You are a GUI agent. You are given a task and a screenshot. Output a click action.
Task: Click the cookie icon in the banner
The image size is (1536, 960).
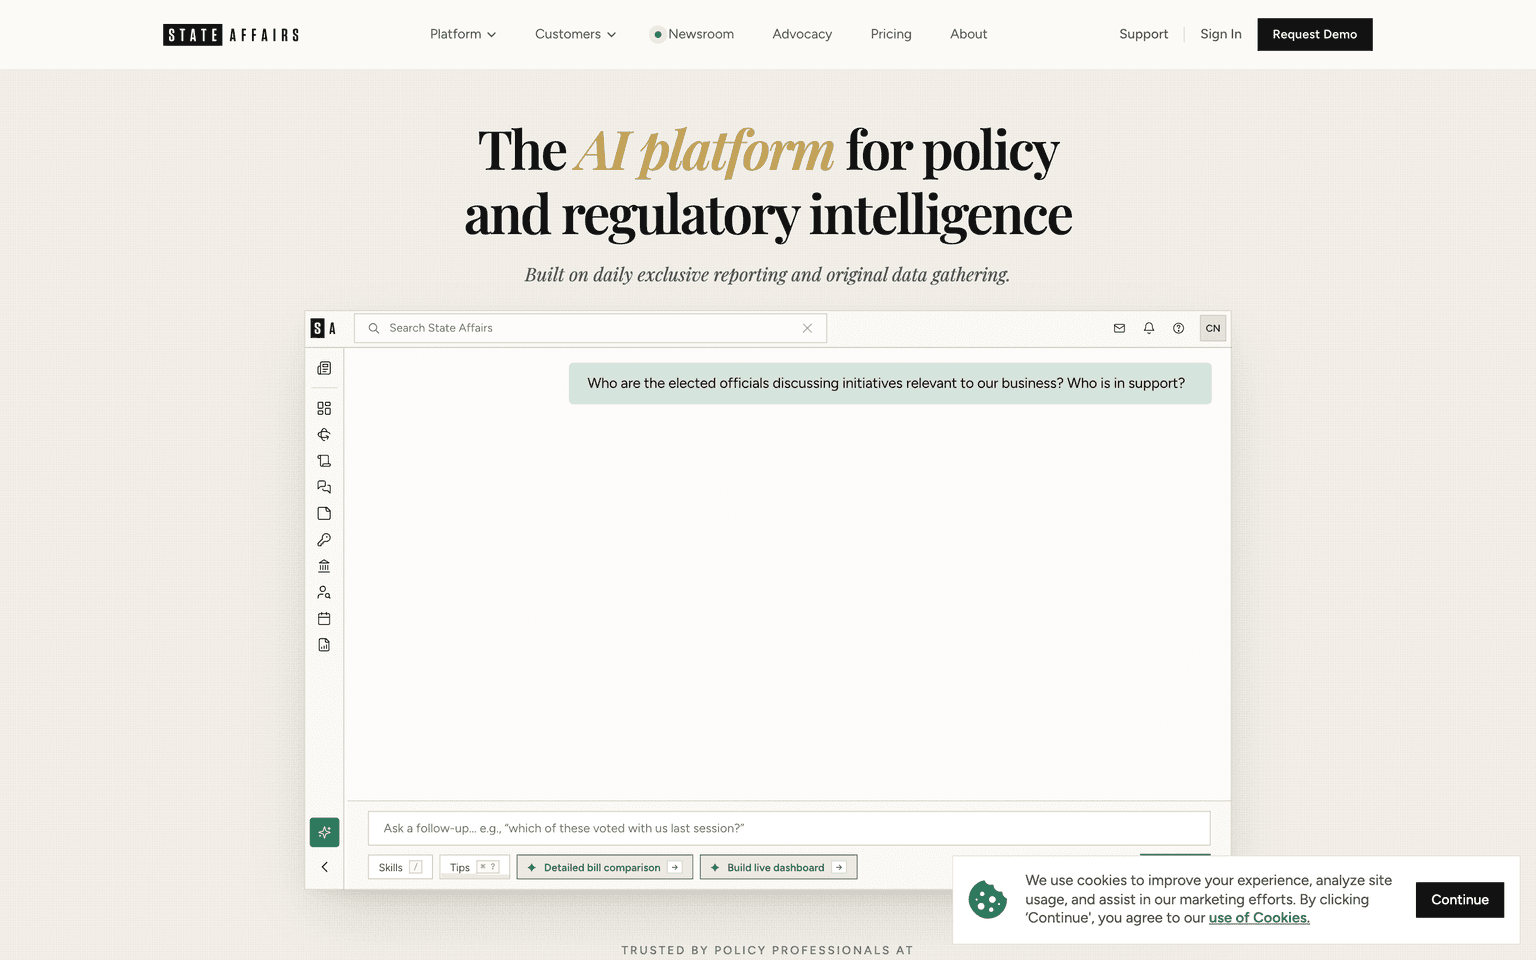coord(988,900)
